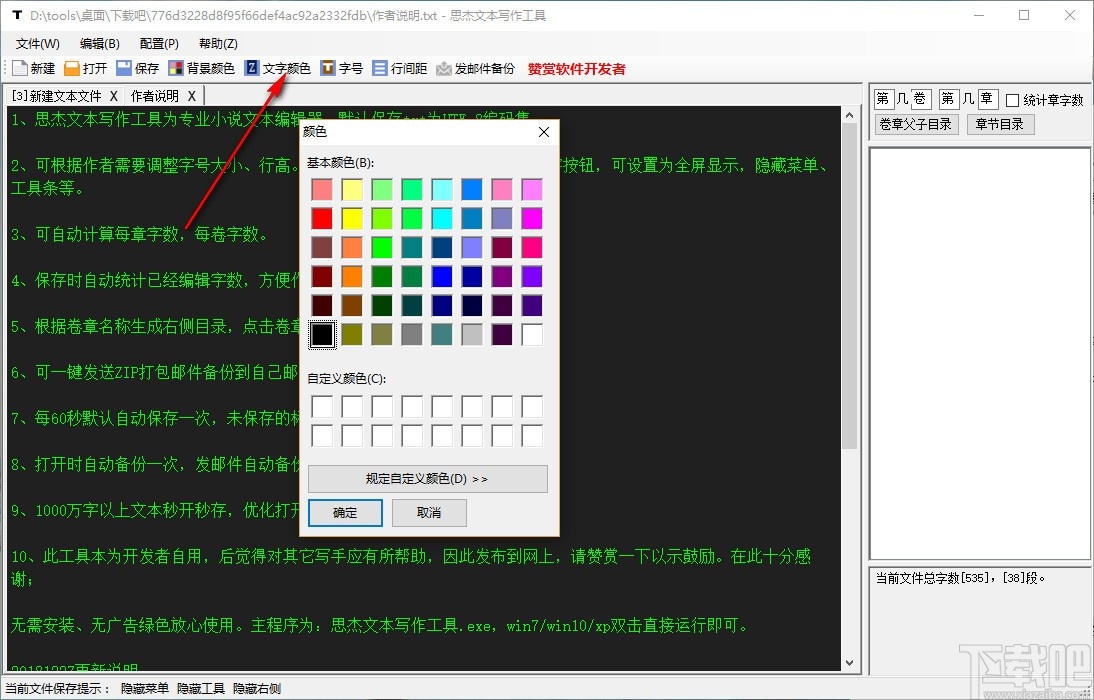The image size is (1094, 700).
Task: Confirm color selection with 确定 button
Action: tap(345, 513)
